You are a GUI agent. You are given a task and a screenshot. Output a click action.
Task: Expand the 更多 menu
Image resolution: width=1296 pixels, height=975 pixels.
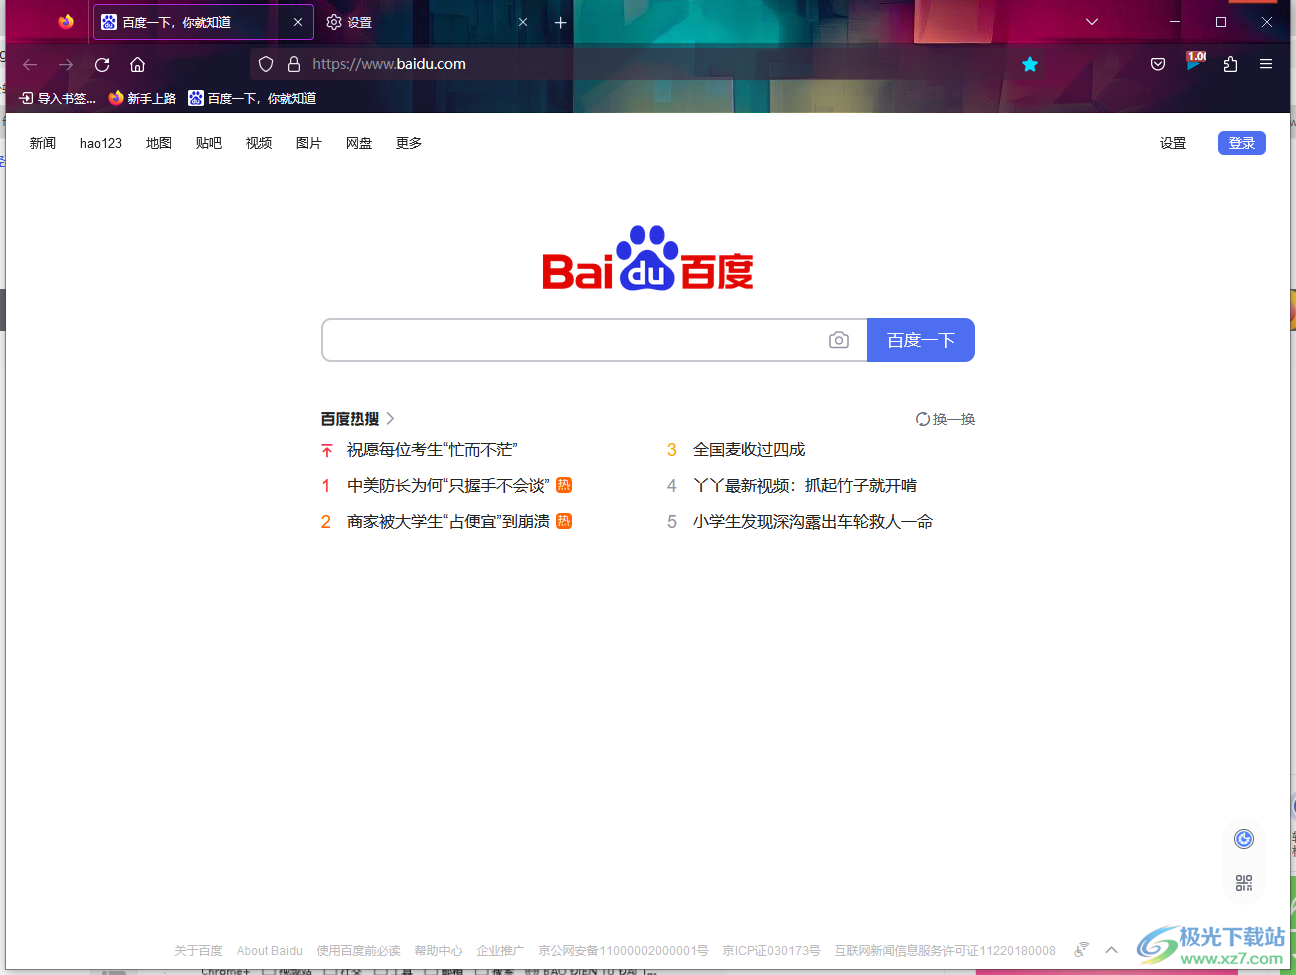click(409, 143)
